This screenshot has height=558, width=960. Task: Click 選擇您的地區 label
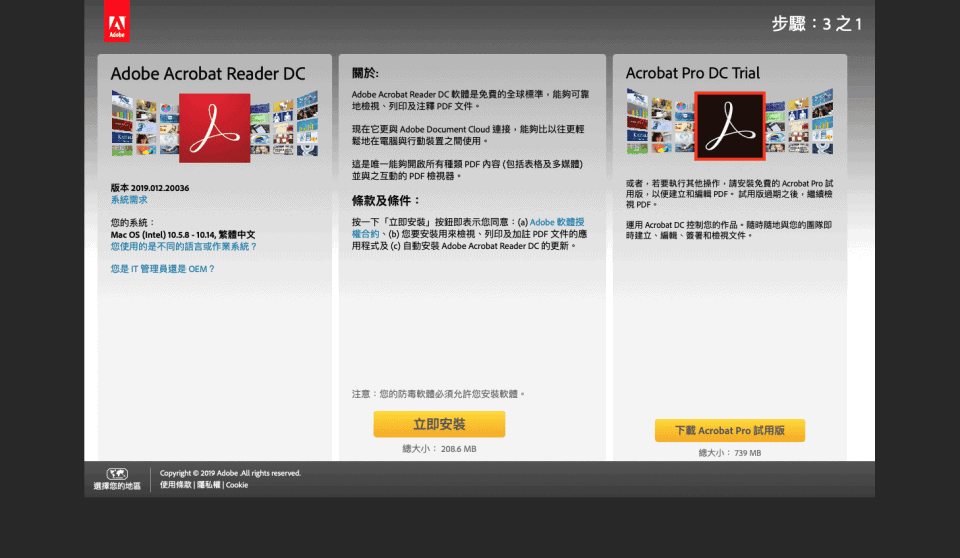(117, 486)
